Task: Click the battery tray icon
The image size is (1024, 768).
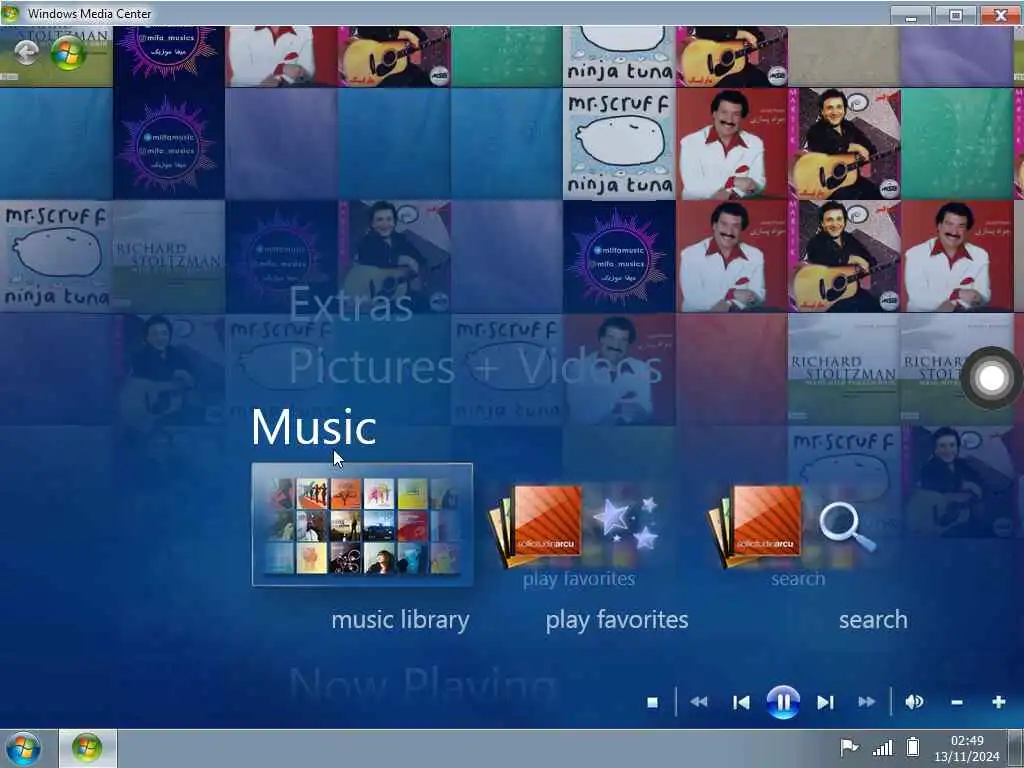Action: click(x=913, y=747)
